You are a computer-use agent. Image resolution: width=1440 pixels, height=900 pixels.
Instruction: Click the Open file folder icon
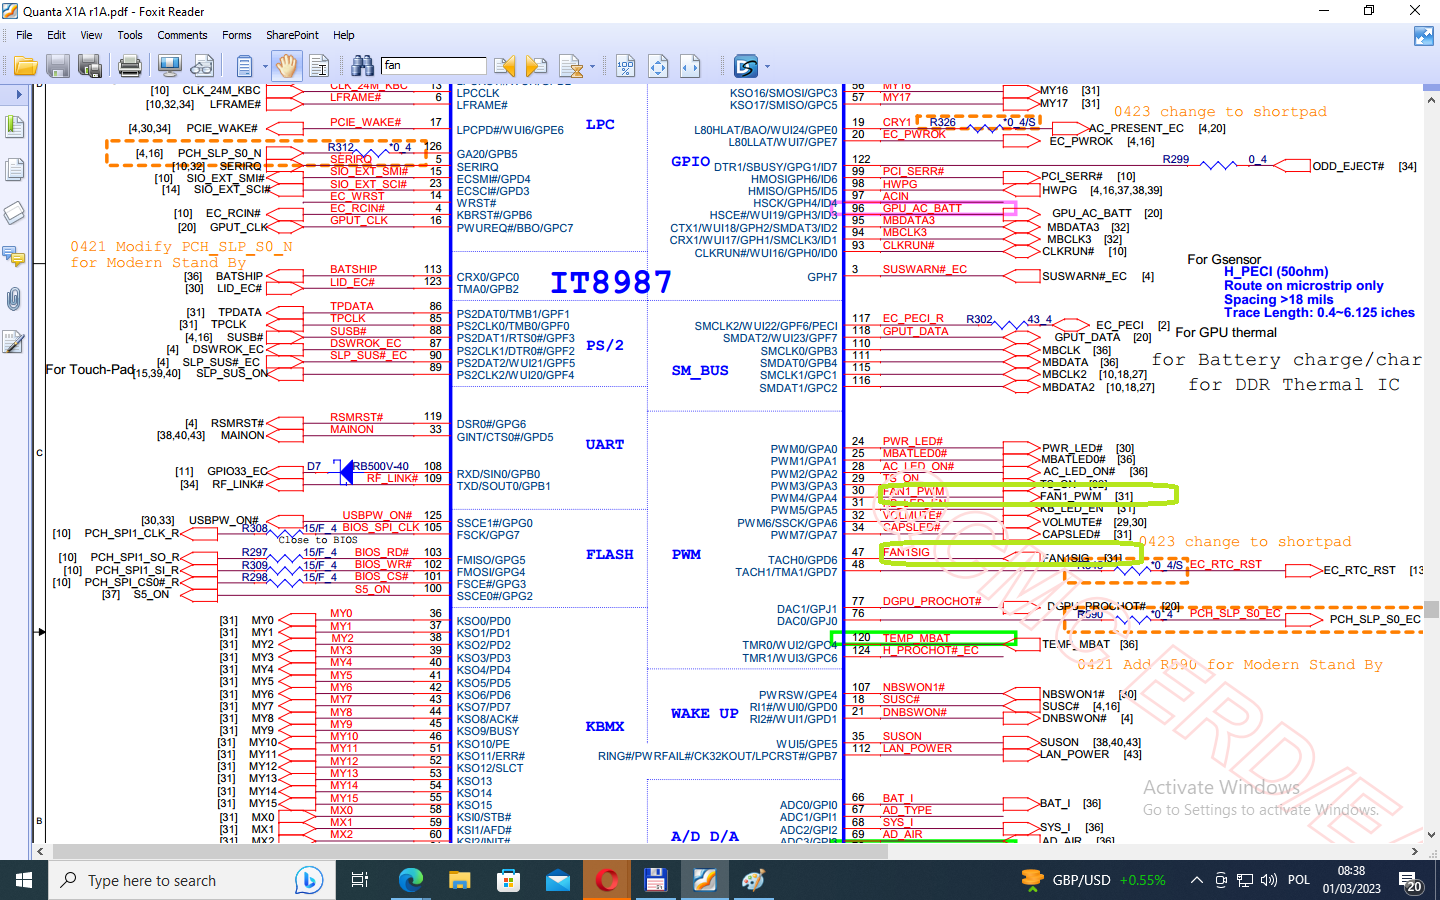[x=25, y=67]
